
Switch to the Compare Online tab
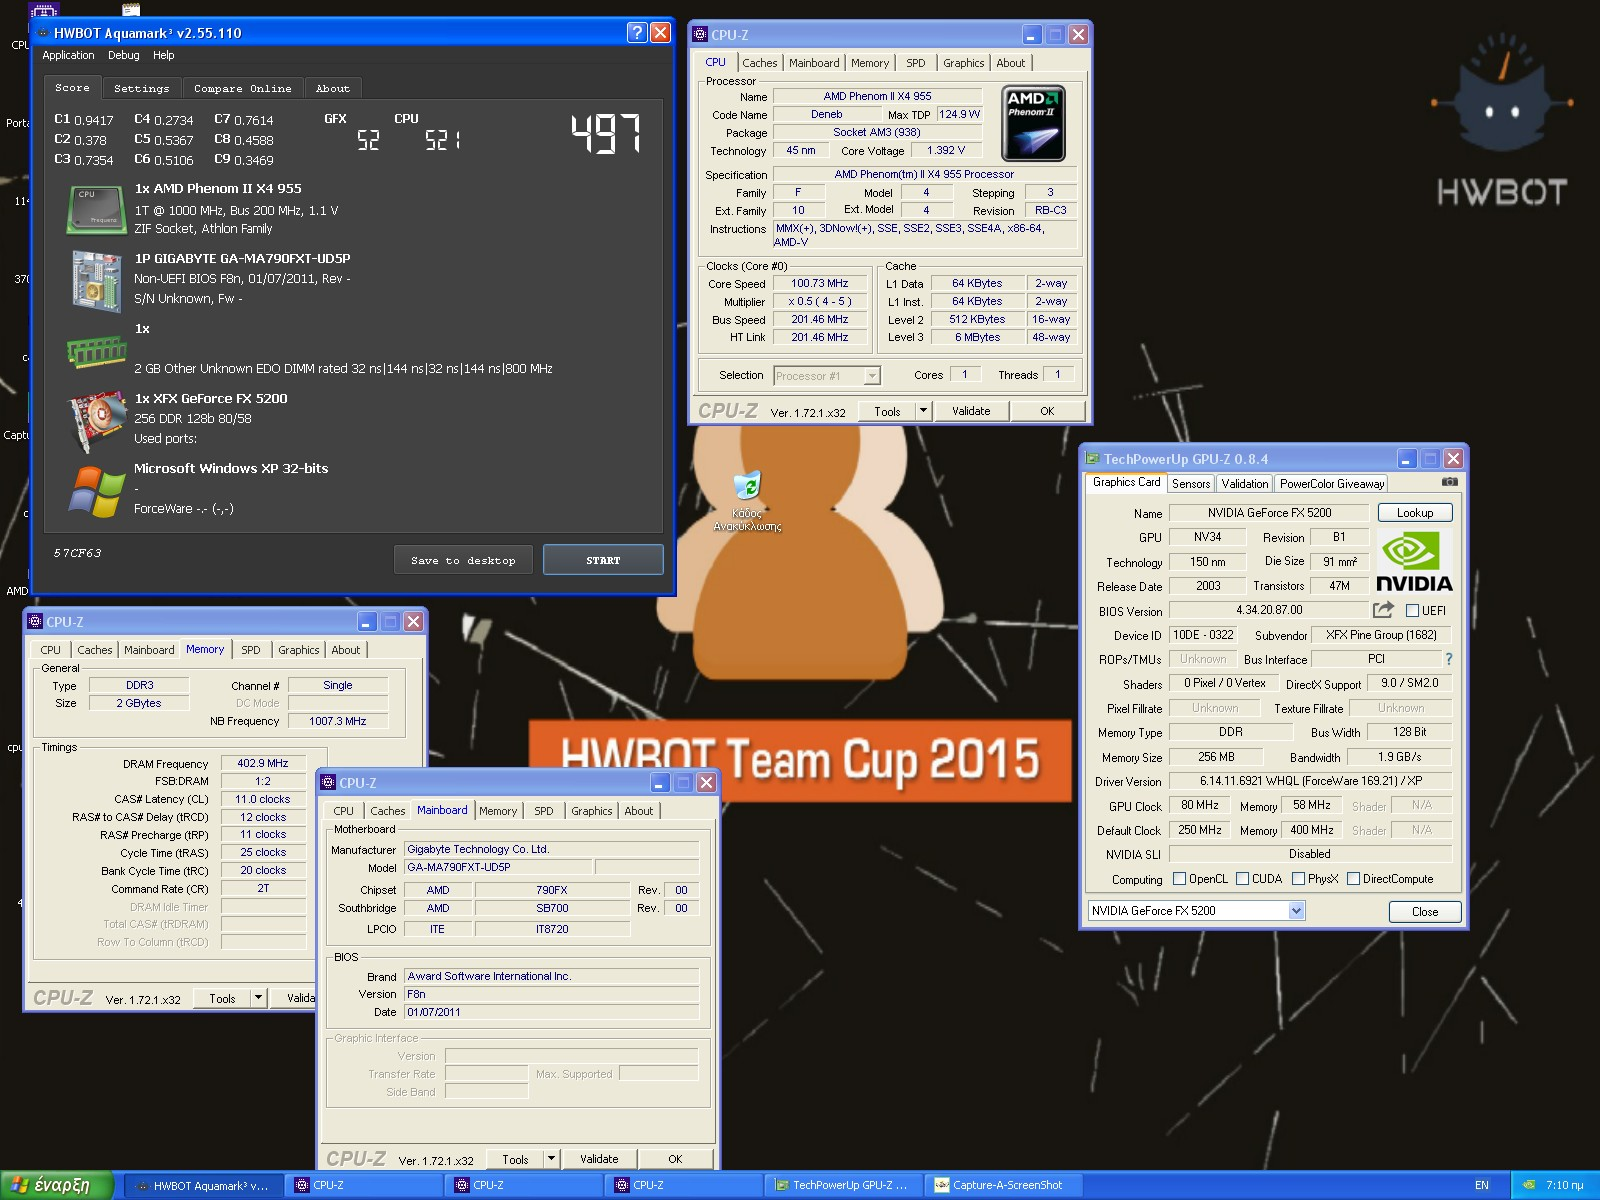[243, 89]
